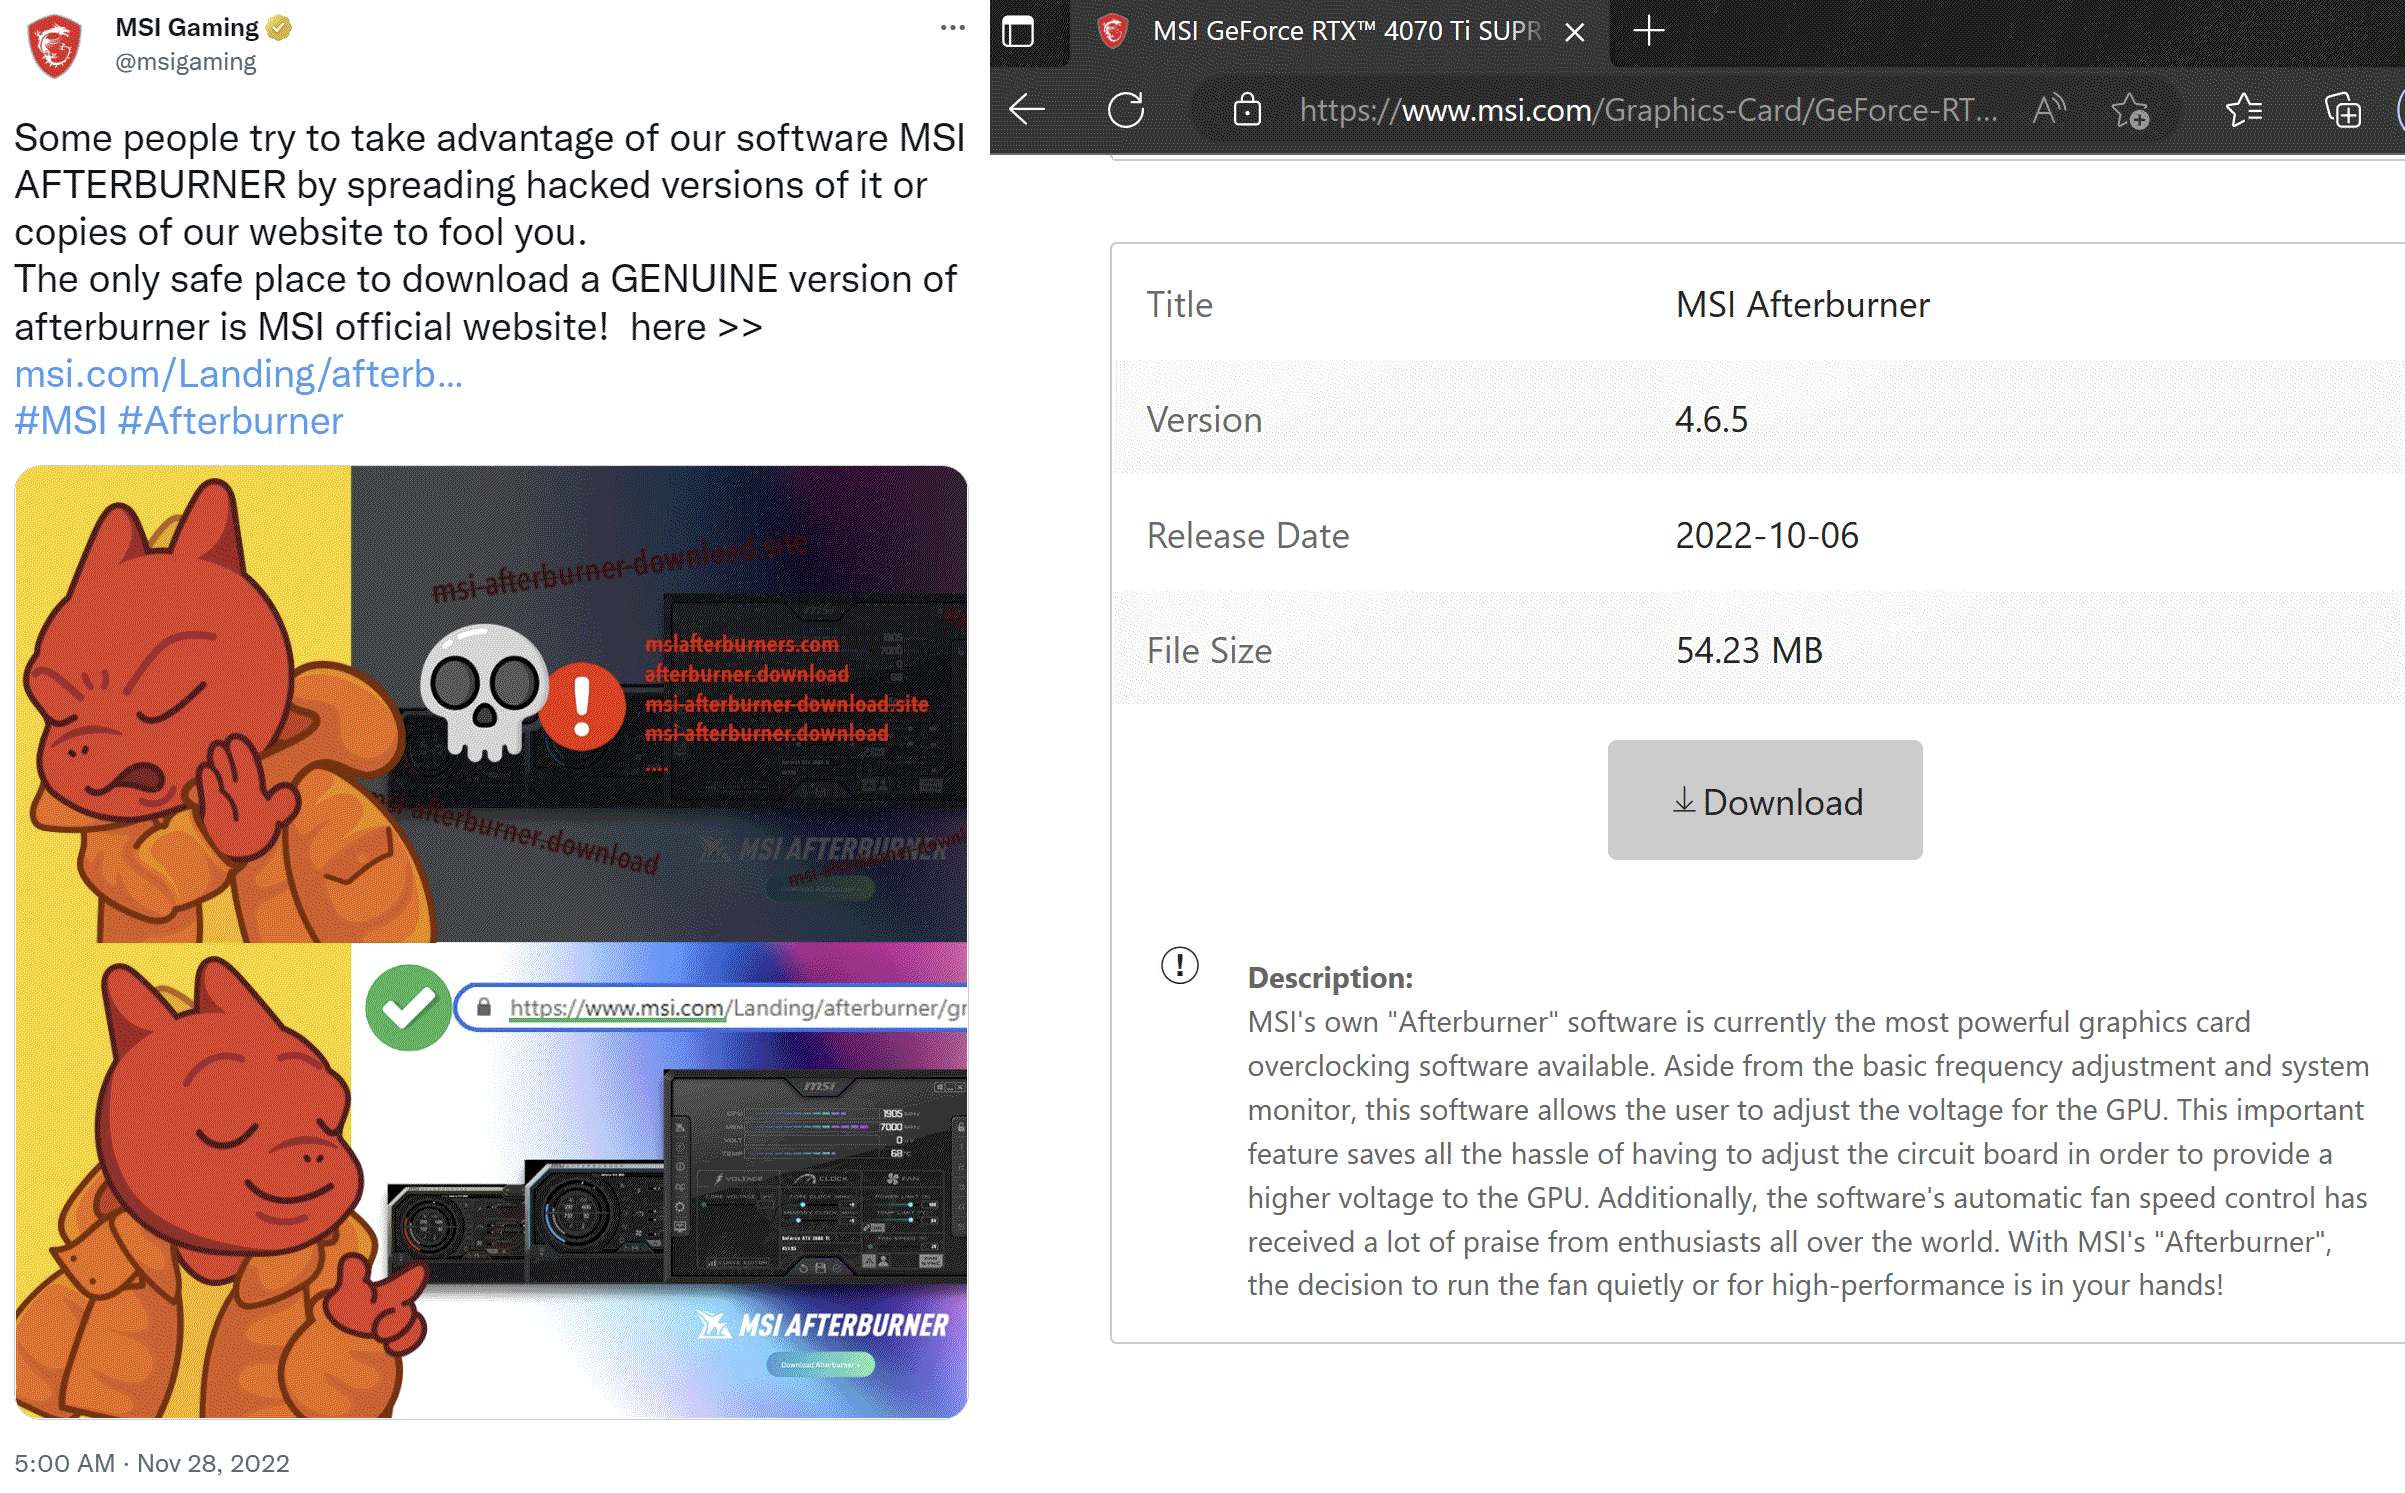Select the version value 4.6.5
Screen dimensions: 2405x1493
coord(1712,419)
